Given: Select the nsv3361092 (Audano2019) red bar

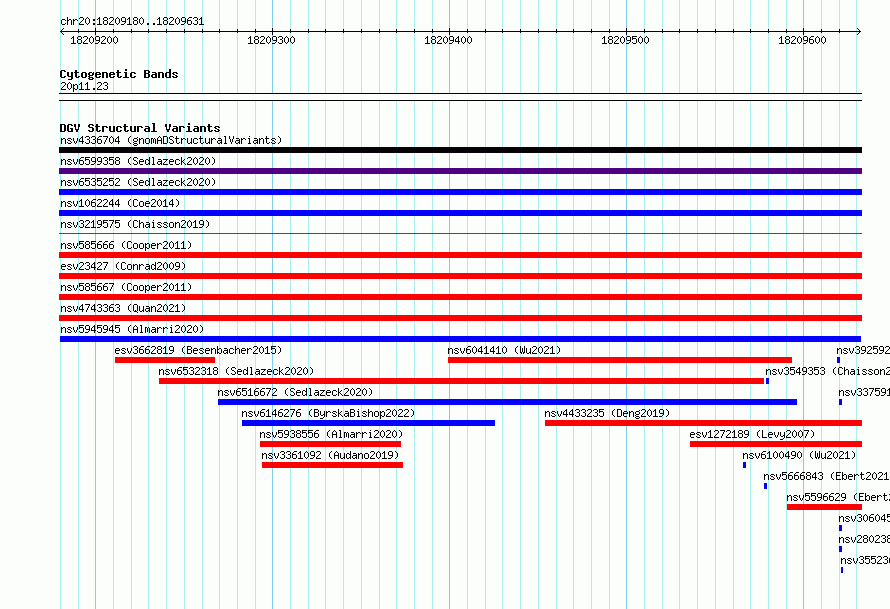Looking at the screenshot, I should point(333,465).
